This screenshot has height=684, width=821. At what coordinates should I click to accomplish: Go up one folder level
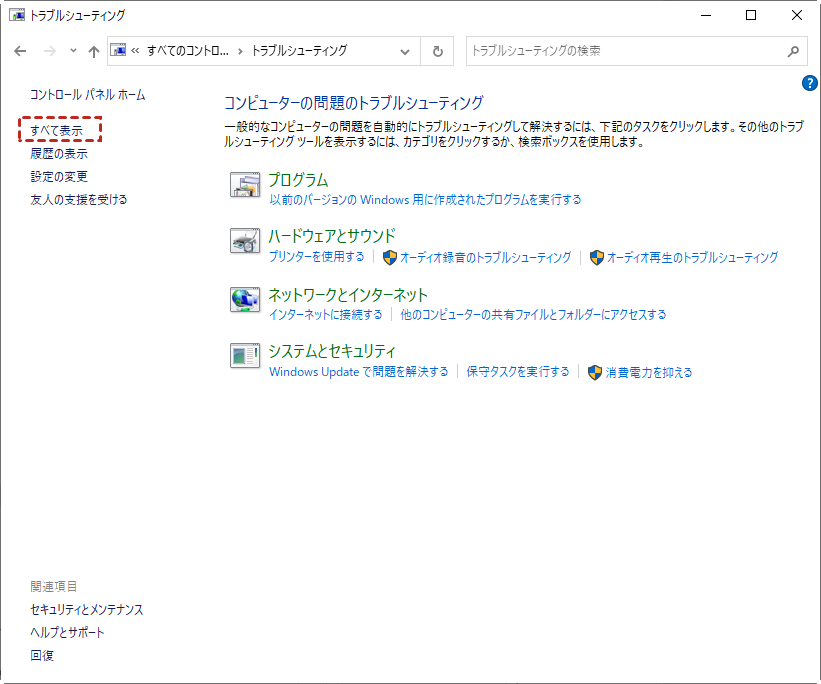94,51
